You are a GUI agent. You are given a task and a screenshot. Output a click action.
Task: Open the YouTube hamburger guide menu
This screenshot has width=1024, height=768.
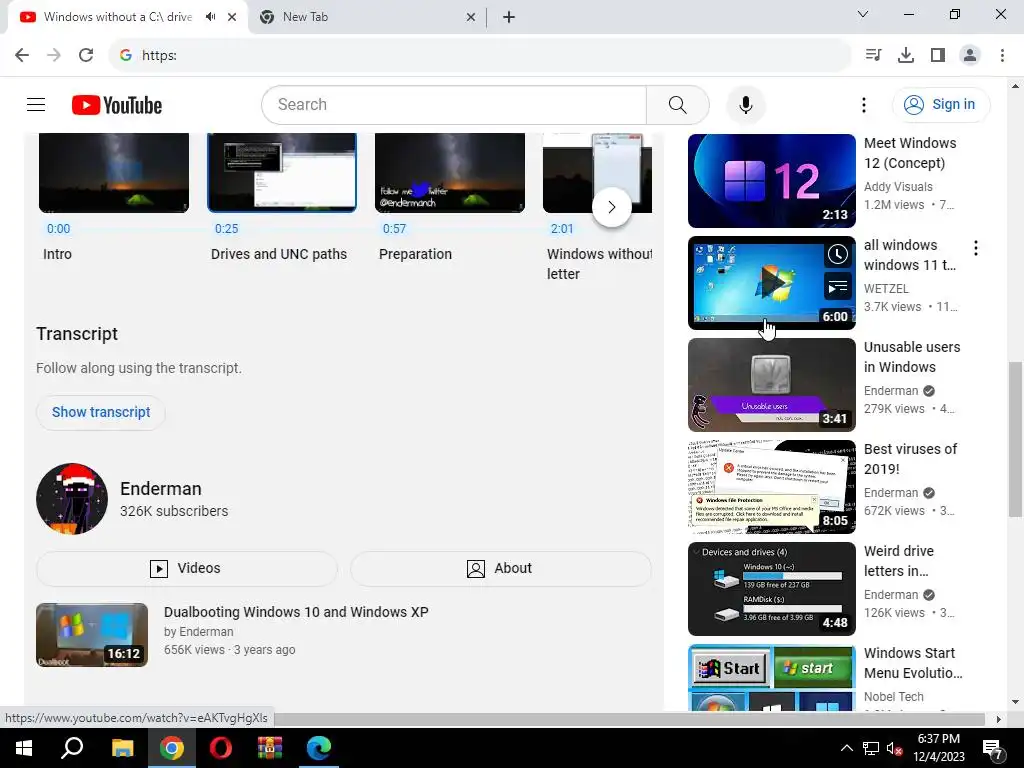click(36, 104)
